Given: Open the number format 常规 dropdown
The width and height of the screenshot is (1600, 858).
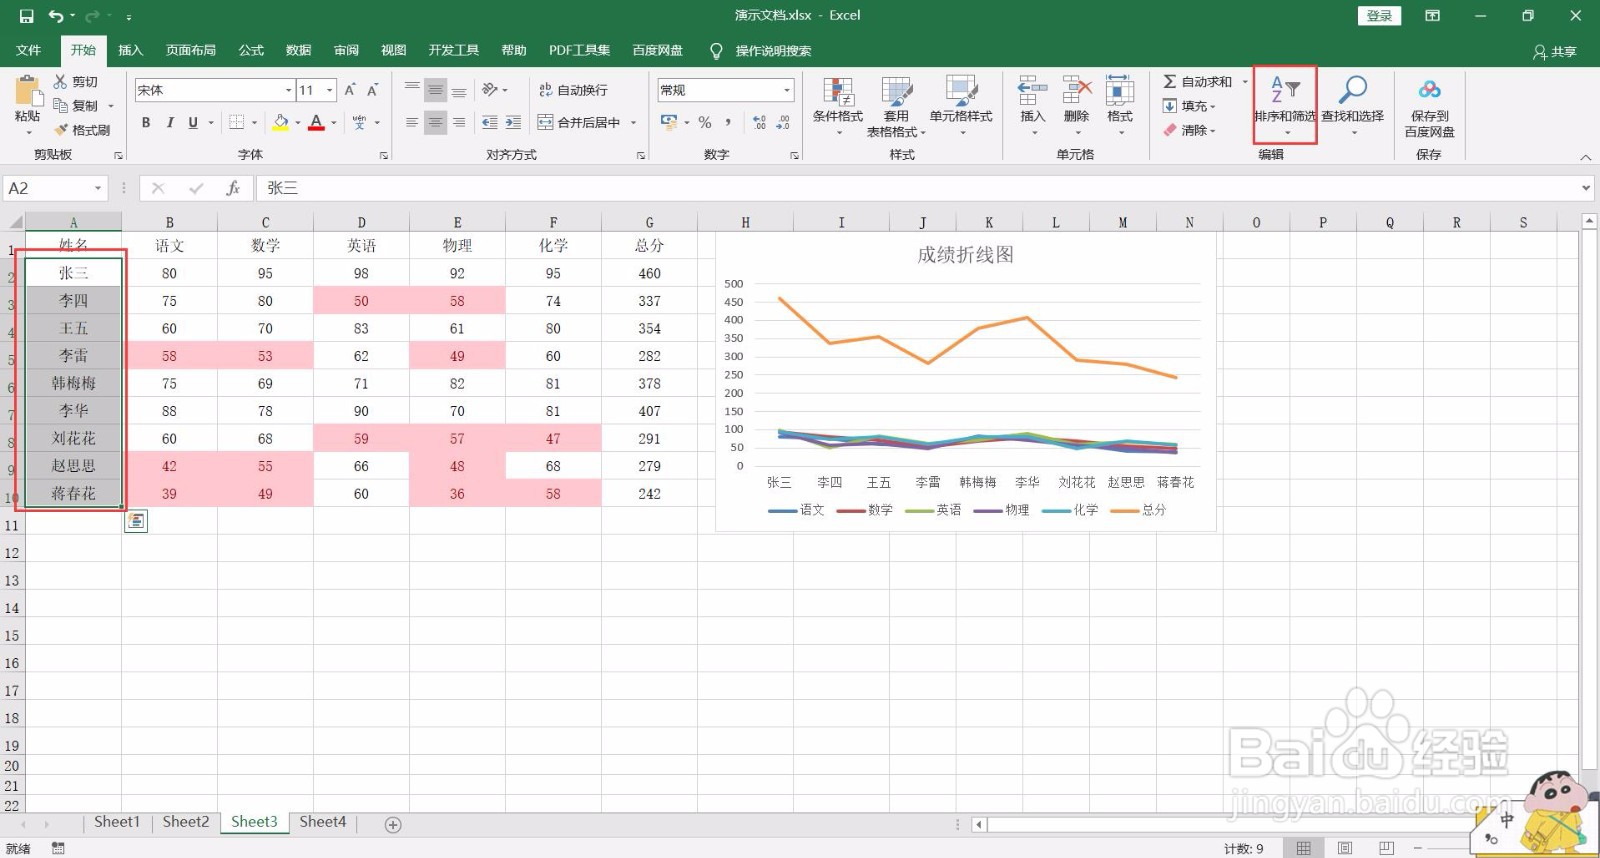Looking at the screenshot, I should pyautogui.click(x=787, y=90).
